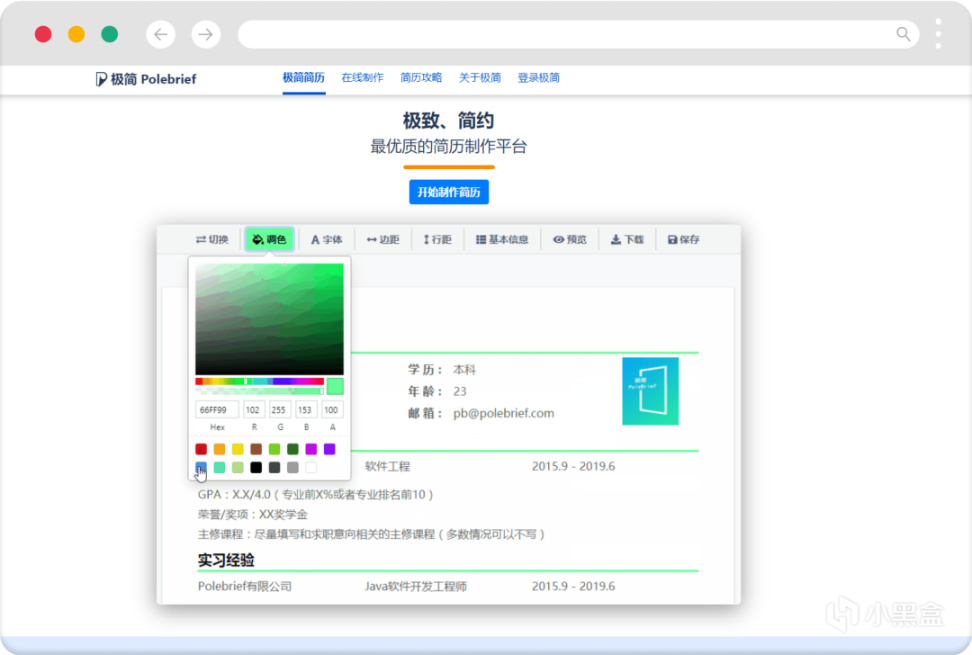Click the Polebrief有限公司 company text
Viewport: 972px width, 655px height.
[x=245, y=586]
